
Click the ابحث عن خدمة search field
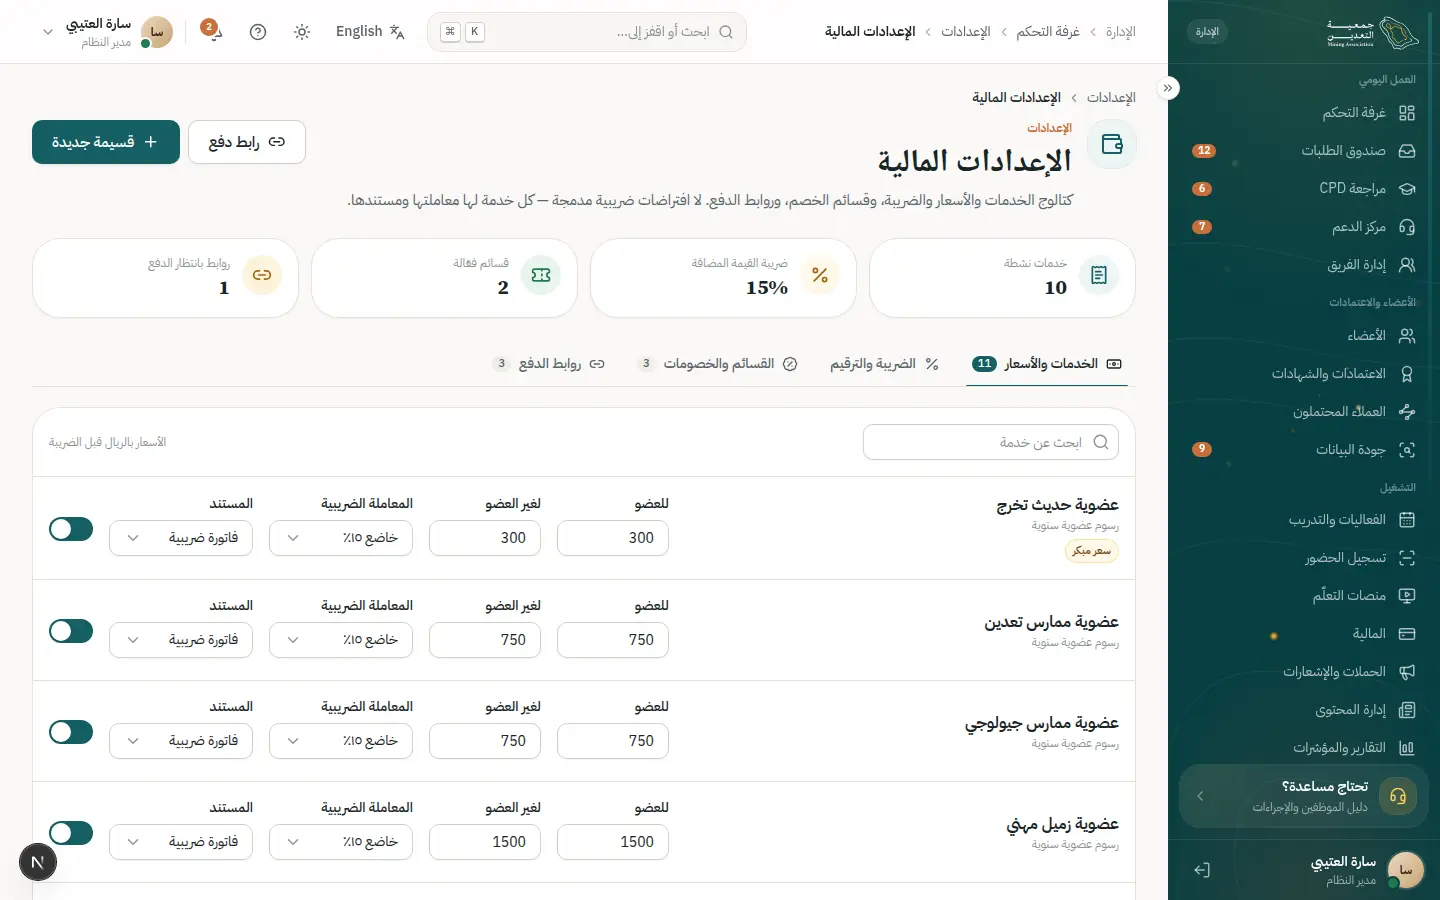tap(991, 442)
